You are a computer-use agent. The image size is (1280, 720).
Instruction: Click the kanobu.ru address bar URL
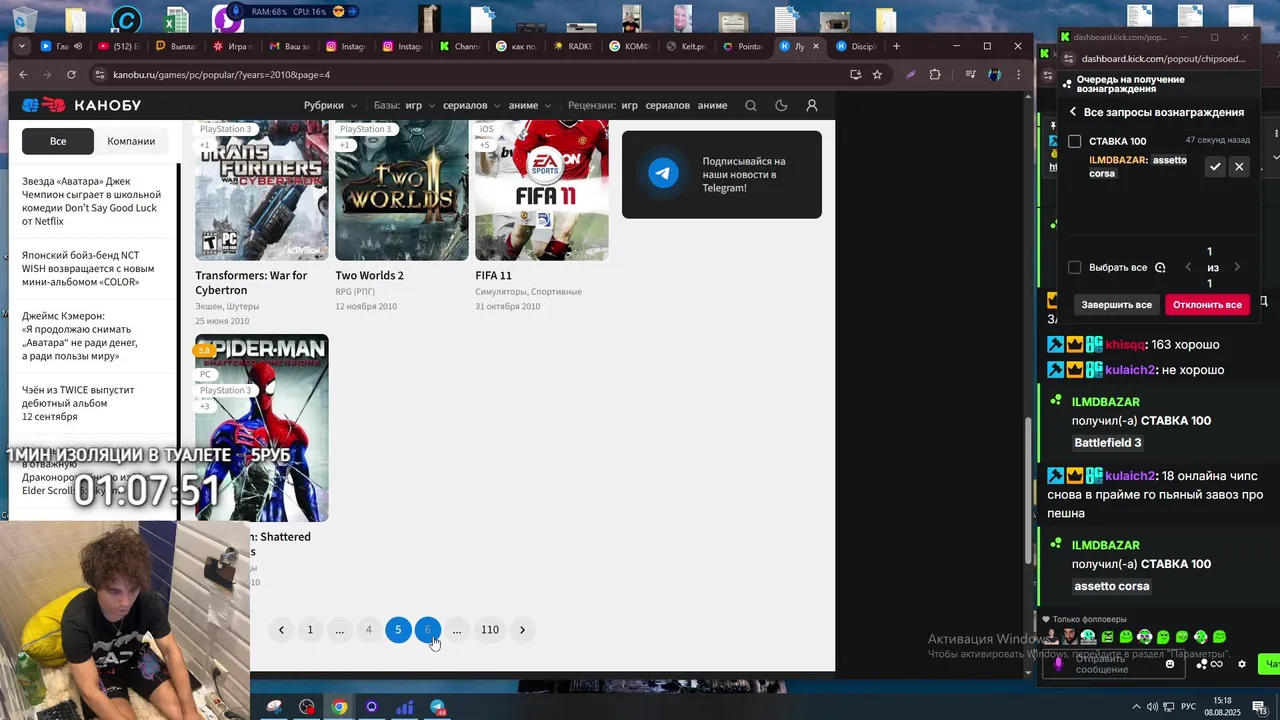click(221, 74)
